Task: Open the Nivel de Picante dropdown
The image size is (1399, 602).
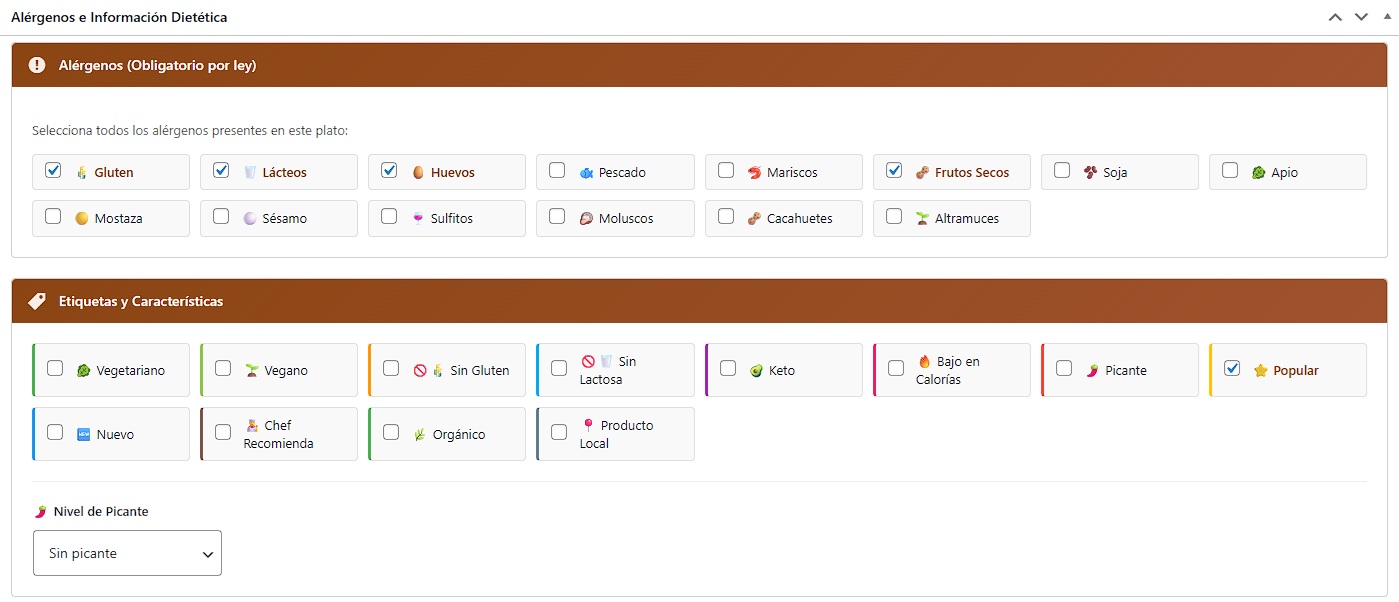Action: pos(127,552)
